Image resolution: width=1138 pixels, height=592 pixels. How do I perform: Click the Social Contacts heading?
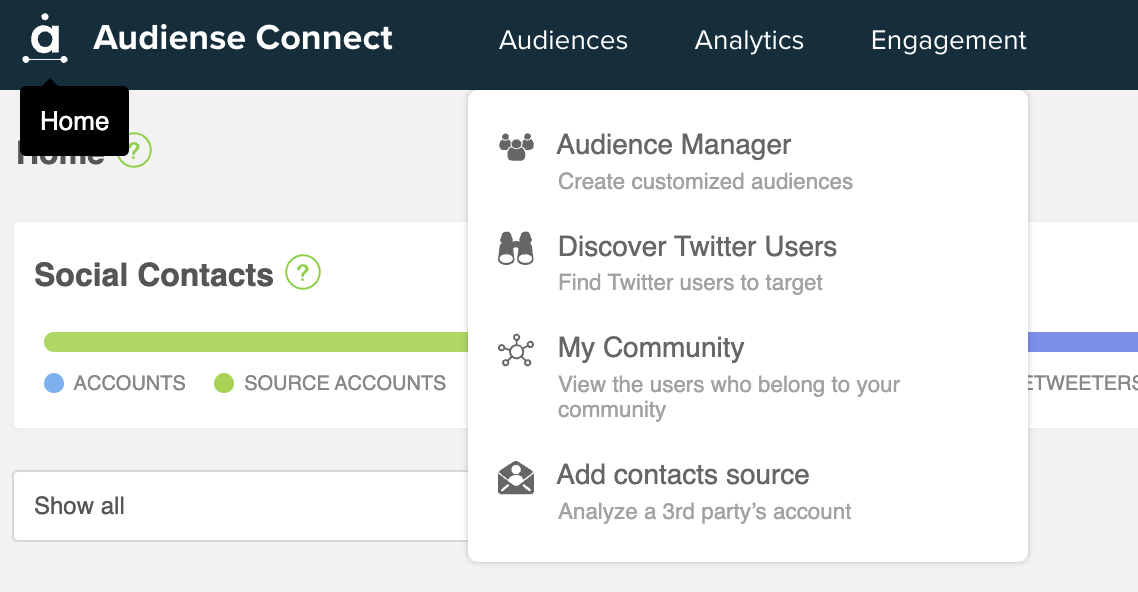click(x=154, y=274)
